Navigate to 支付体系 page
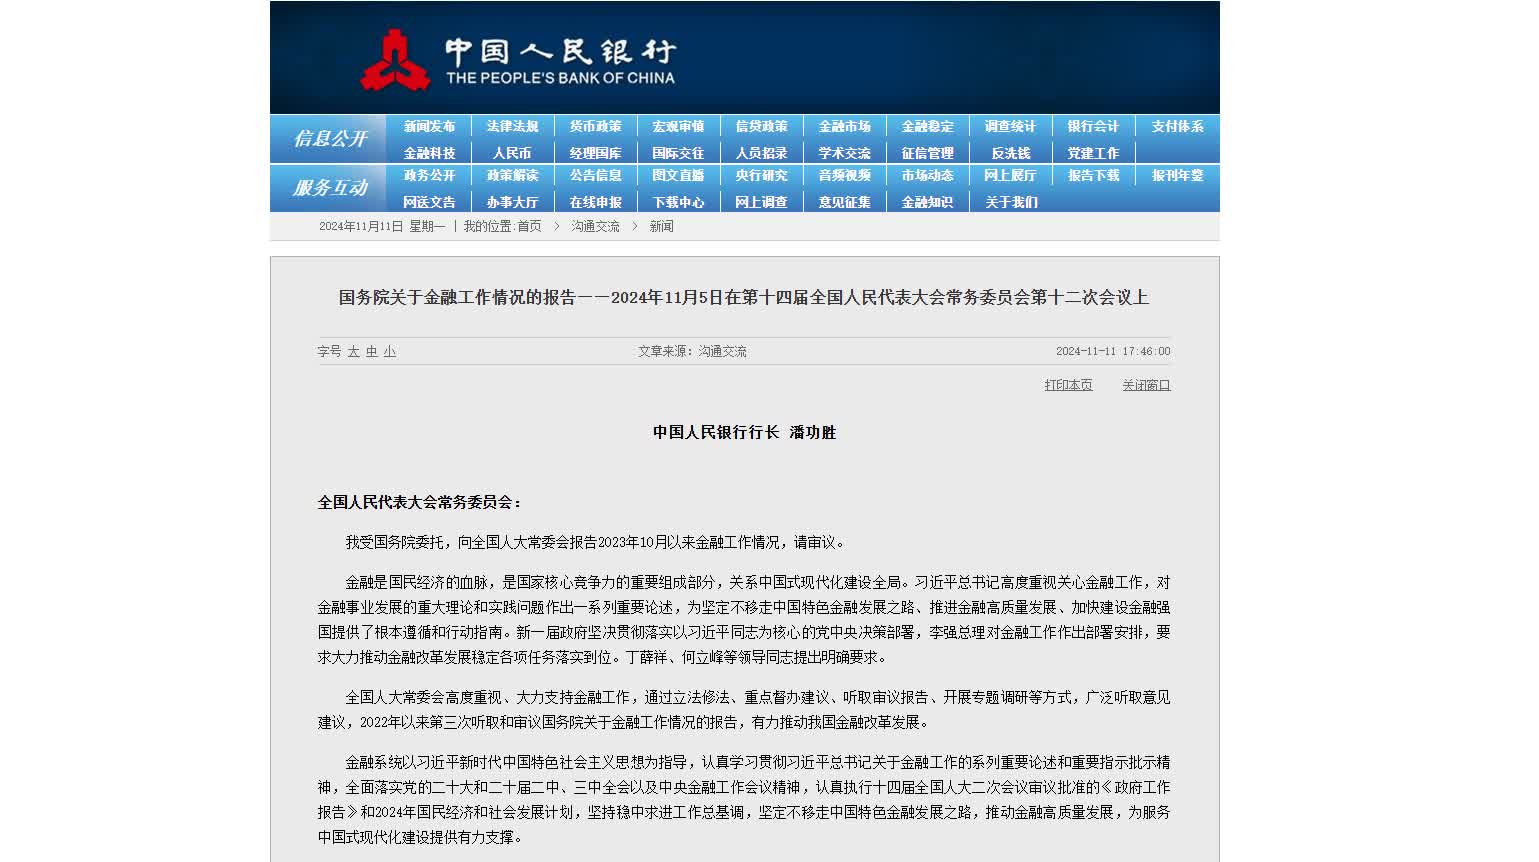The height and width of the screenshot is (862, 1539). click(1176, 127)
